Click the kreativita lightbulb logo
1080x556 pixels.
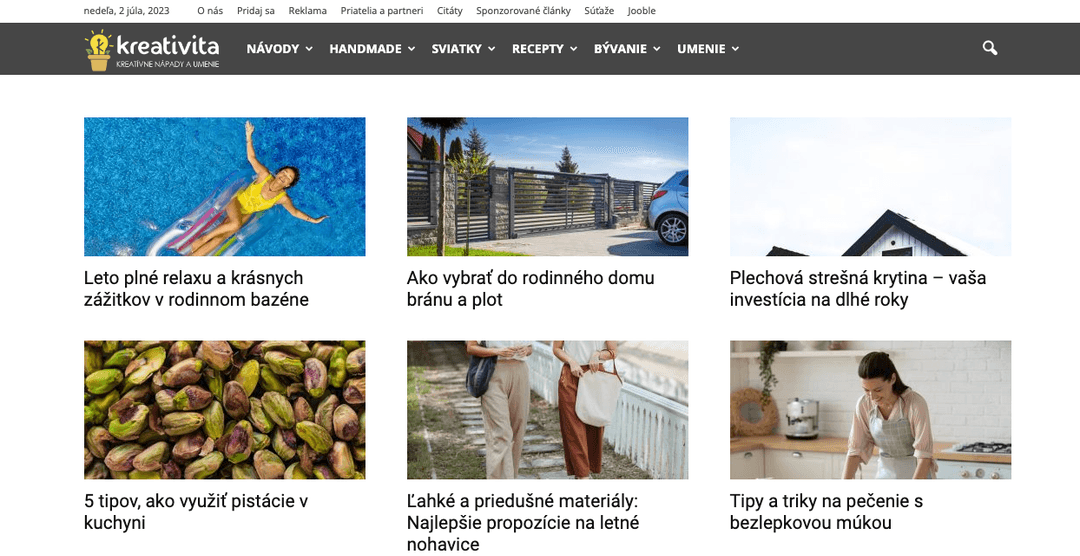[152, 50]
